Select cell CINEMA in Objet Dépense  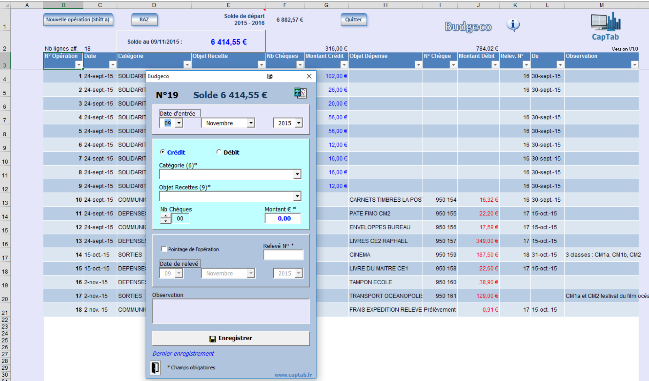click(x=385, y=255)
